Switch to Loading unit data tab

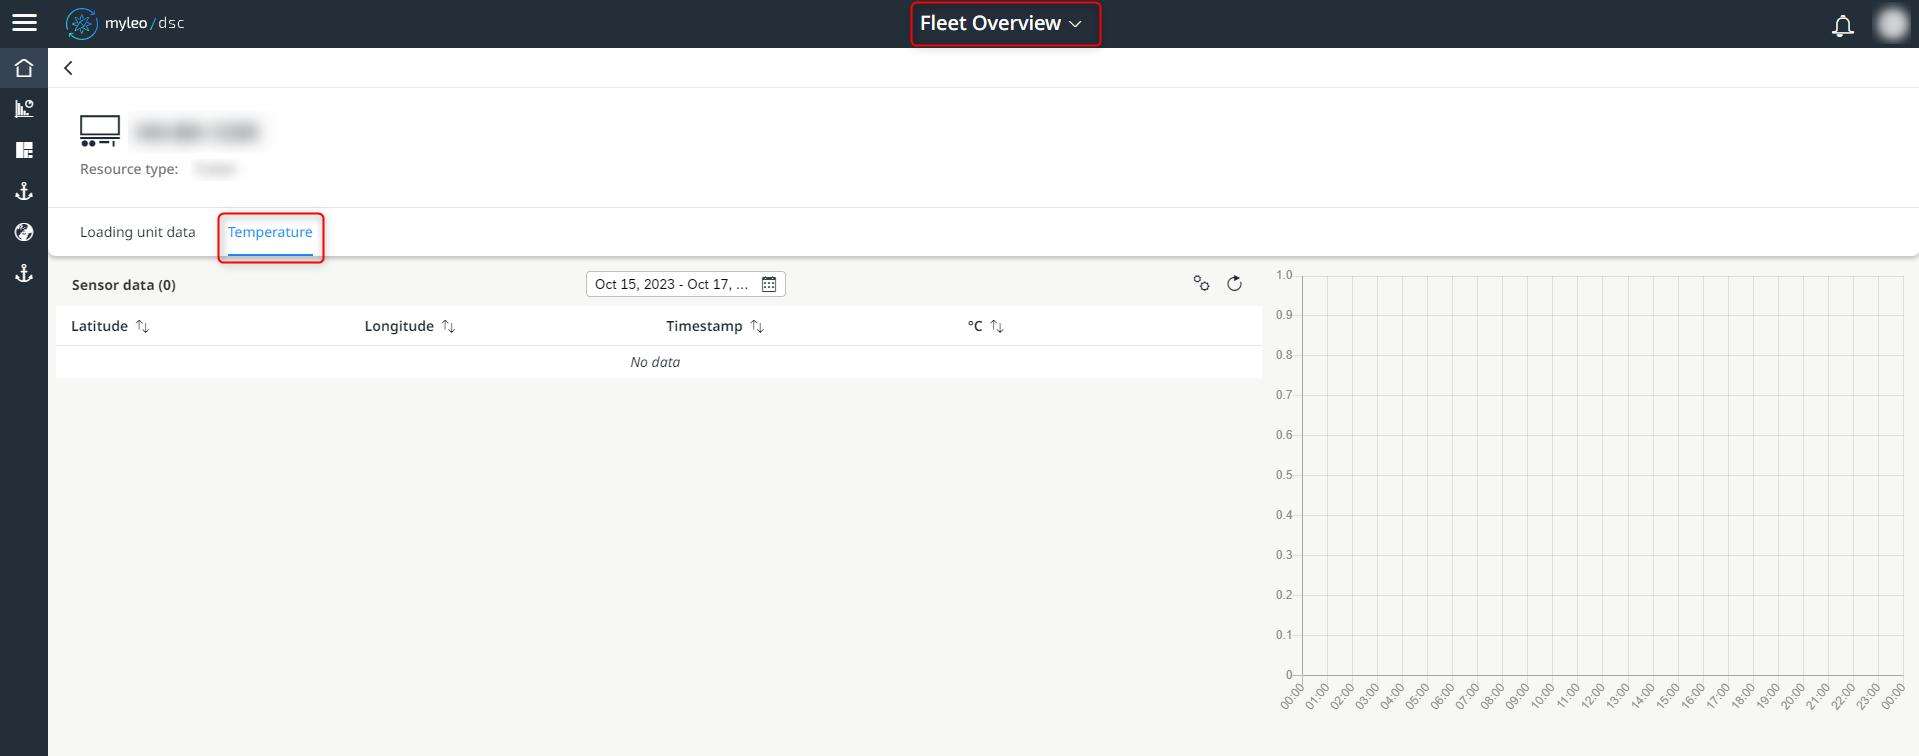pyautogui.click(x=138, y=232)
